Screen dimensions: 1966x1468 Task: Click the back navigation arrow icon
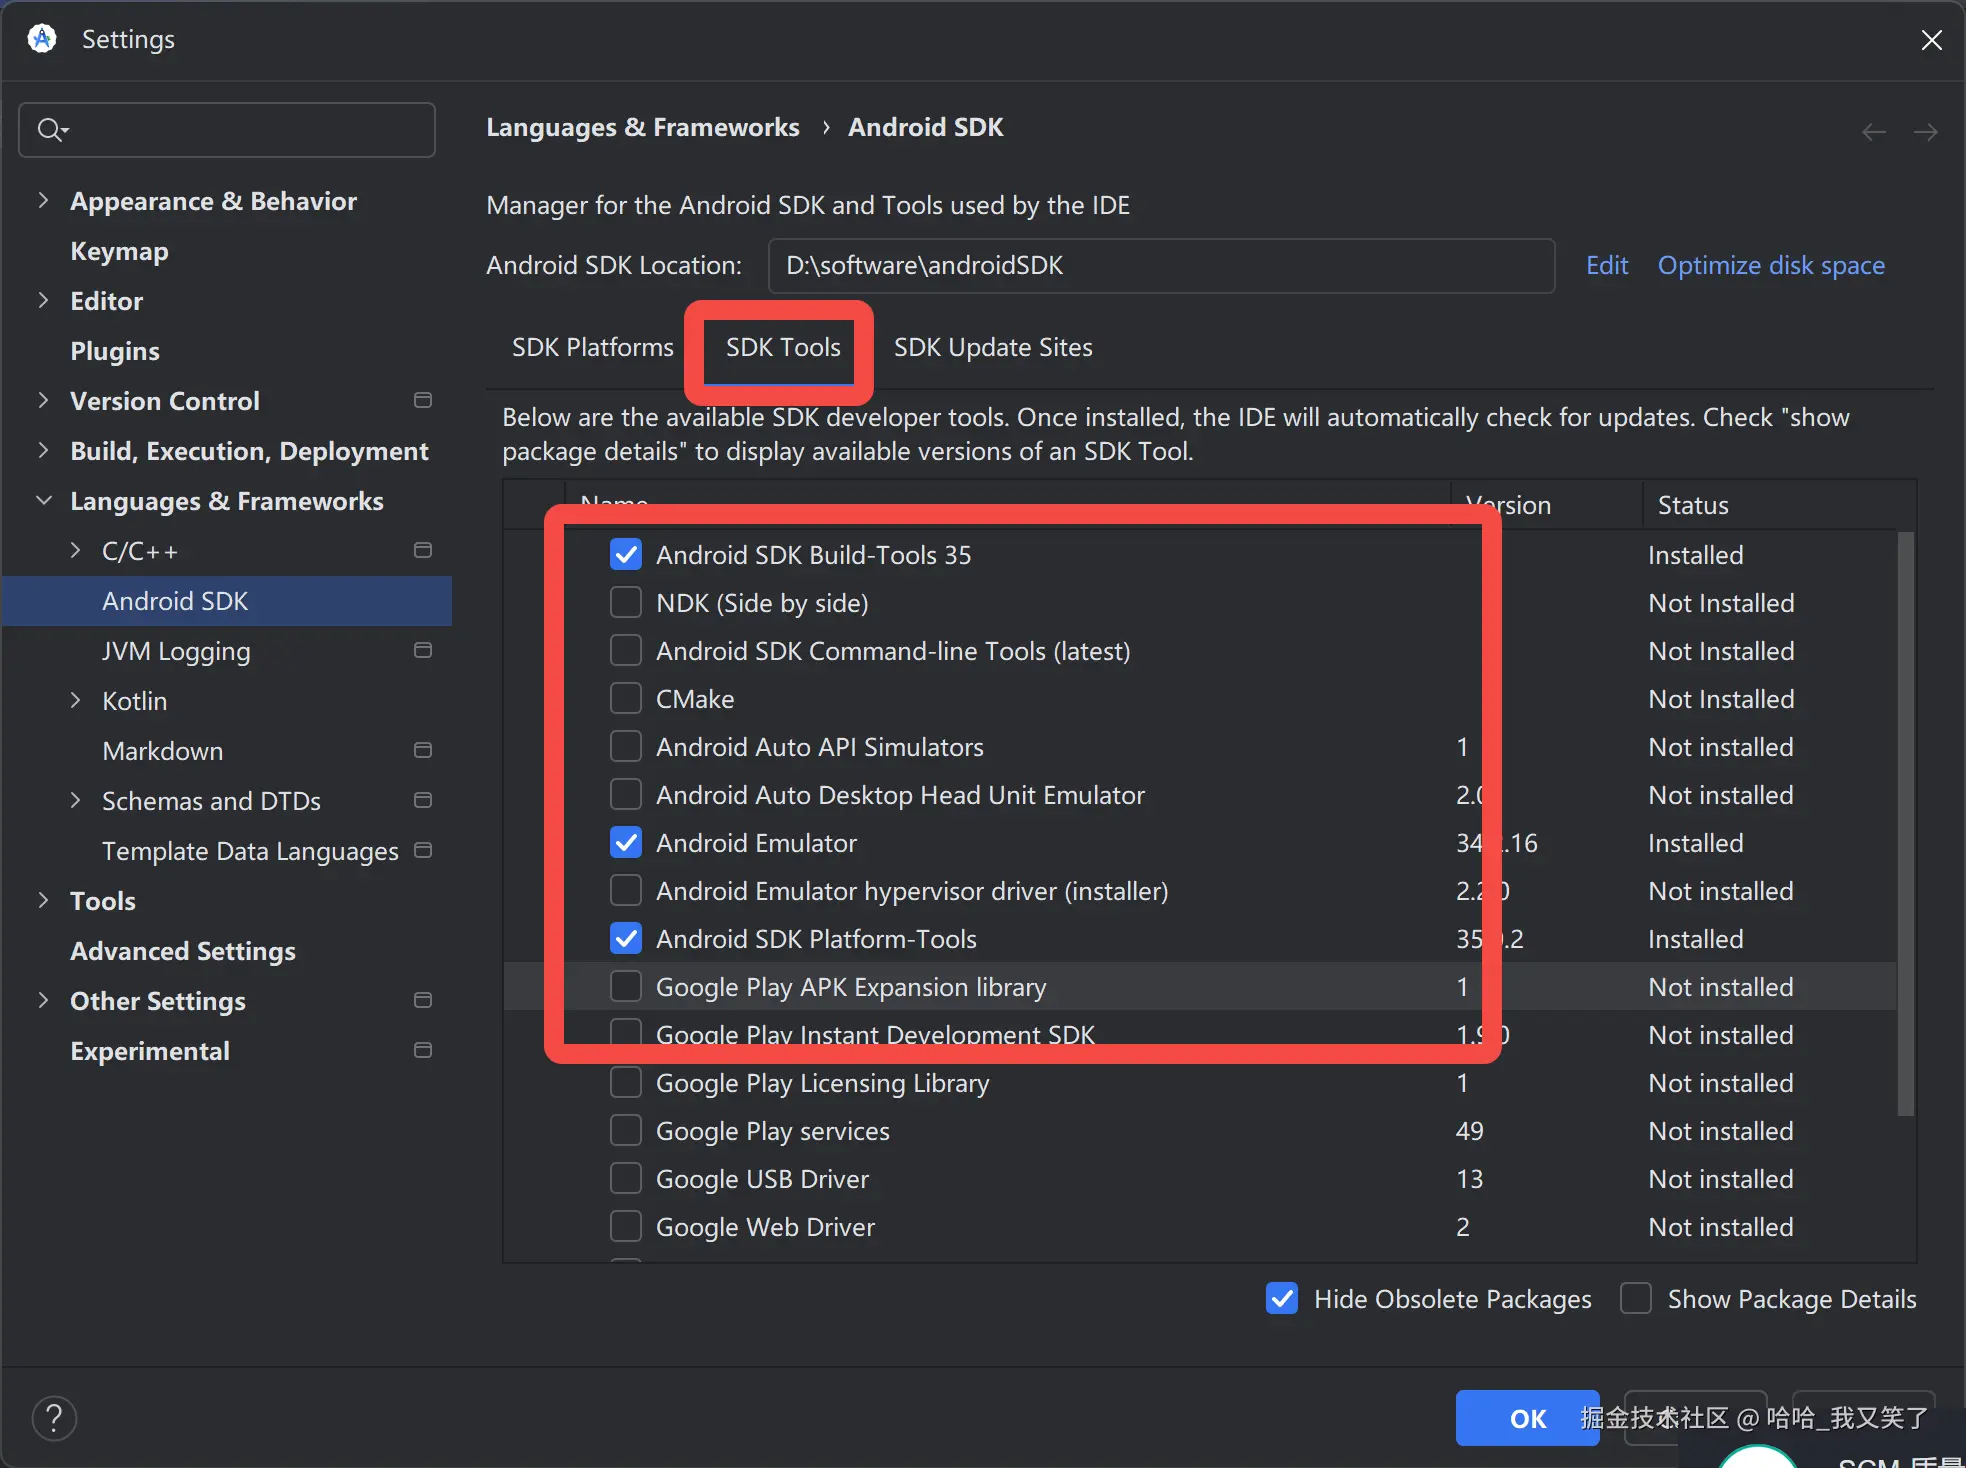[1874, 132]
